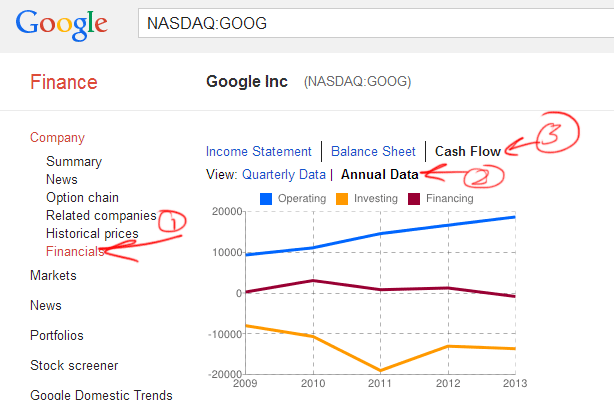
Task: Click the blue Operating legend swatch
Action: (x=266, y=199)
